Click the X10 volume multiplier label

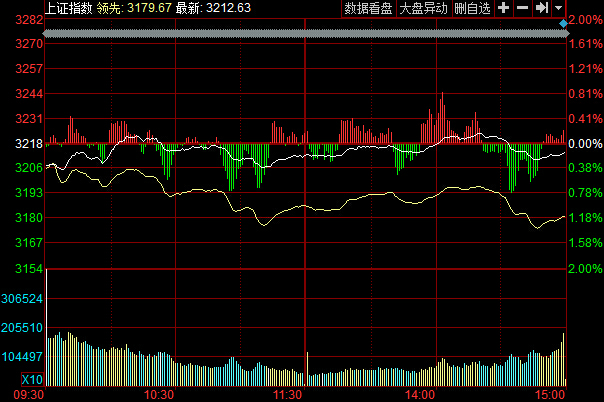[x=32, y=381]
